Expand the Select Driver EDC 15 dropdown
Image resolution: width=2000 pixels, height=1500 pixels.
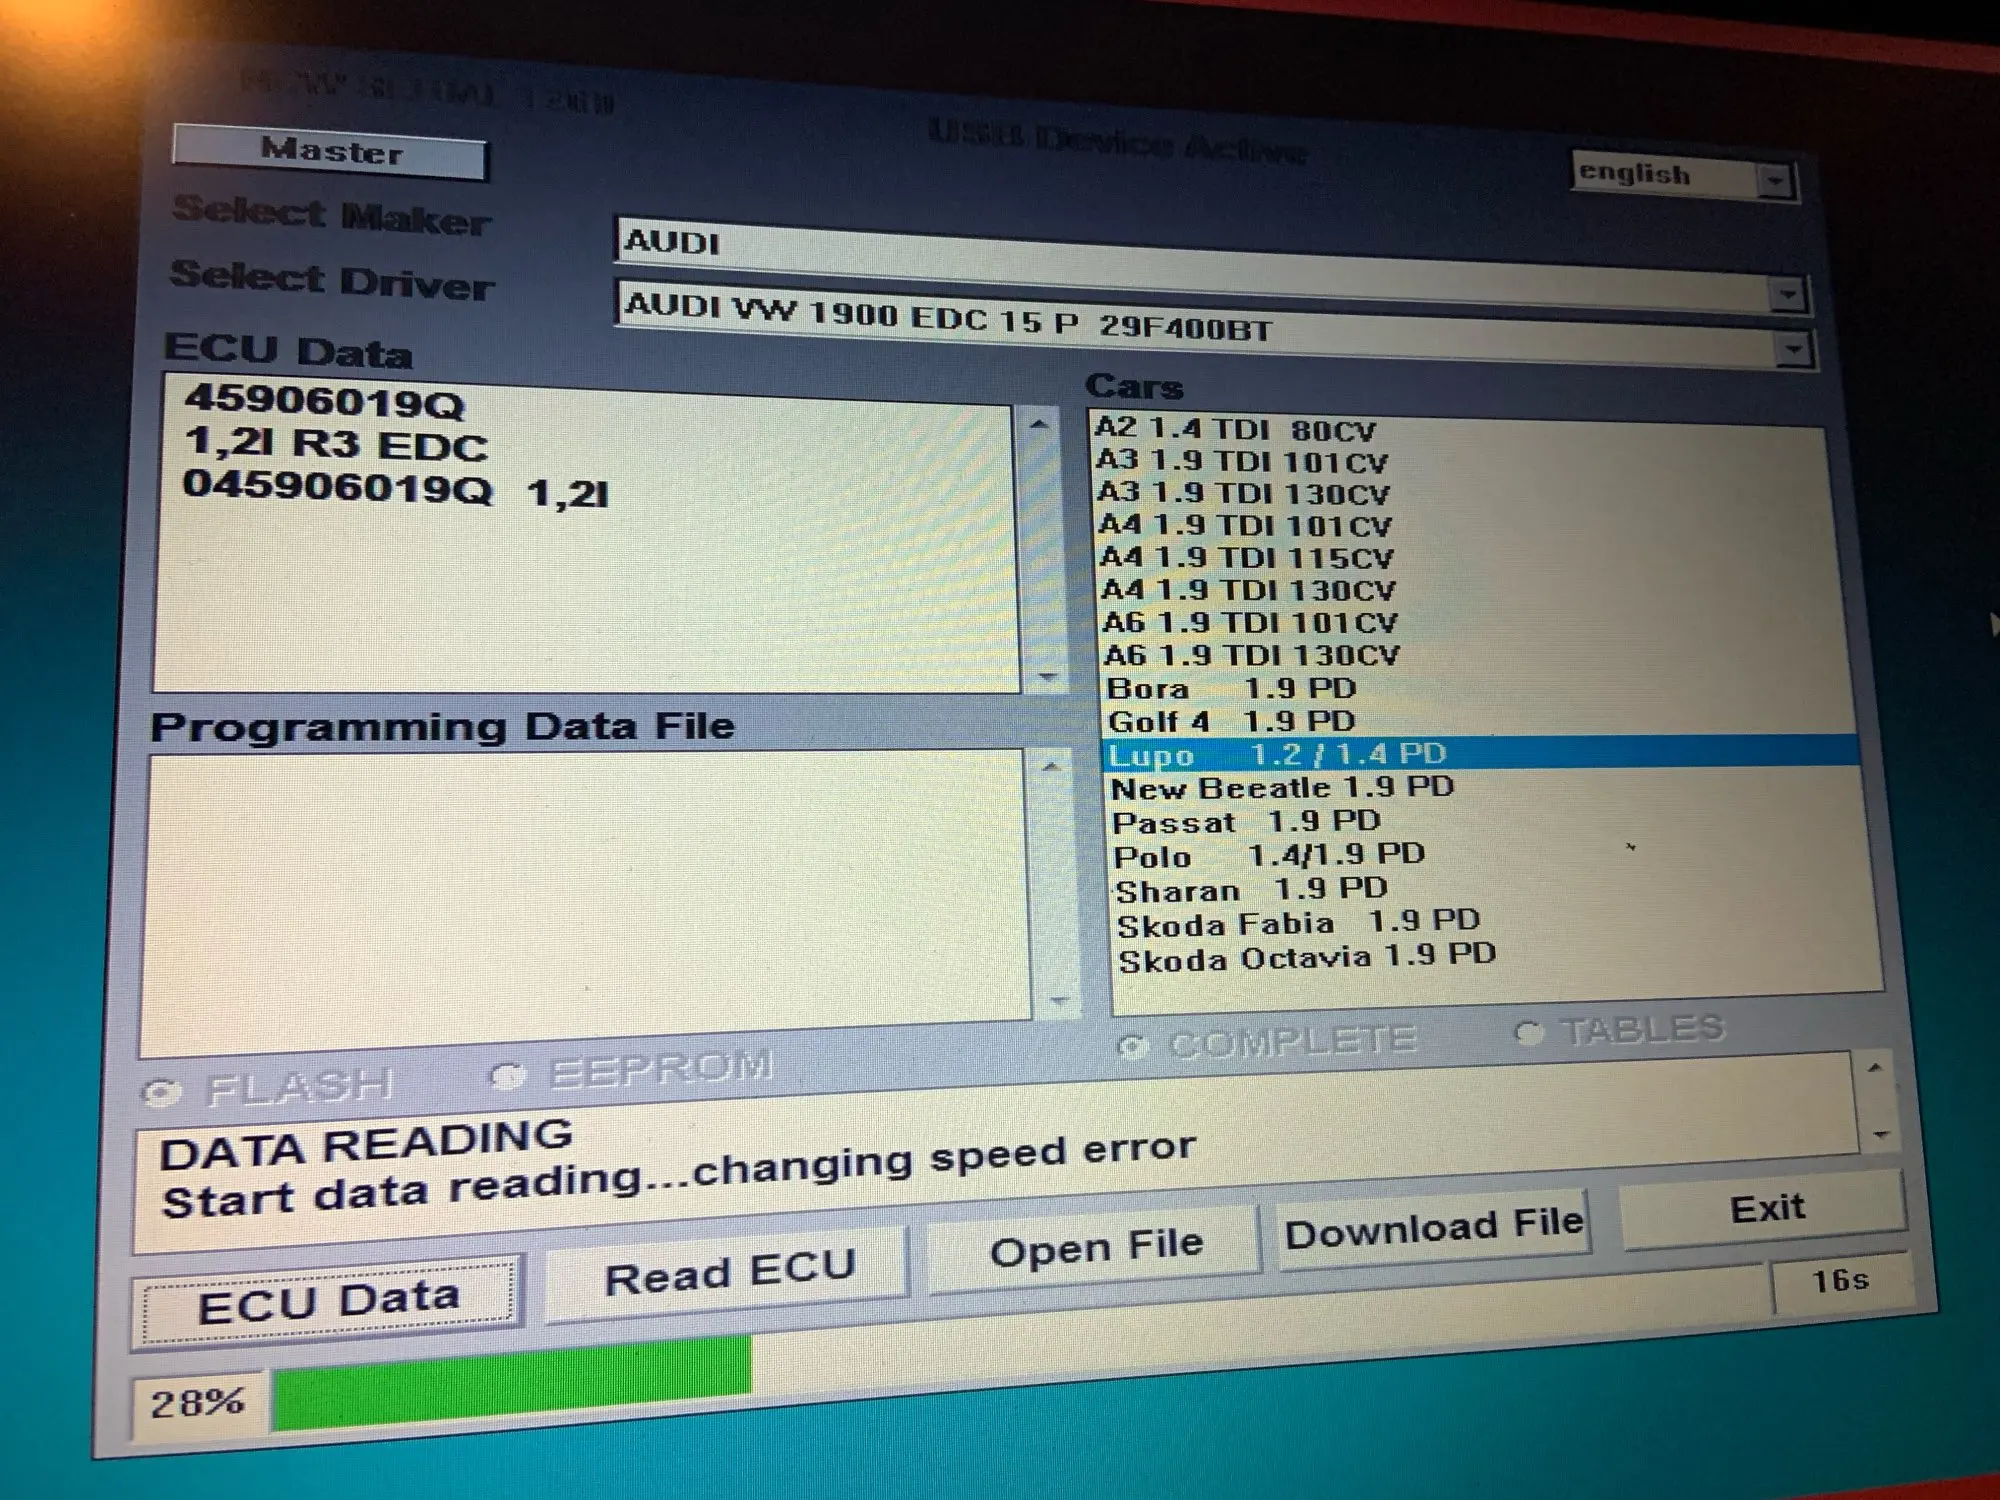1793,350
